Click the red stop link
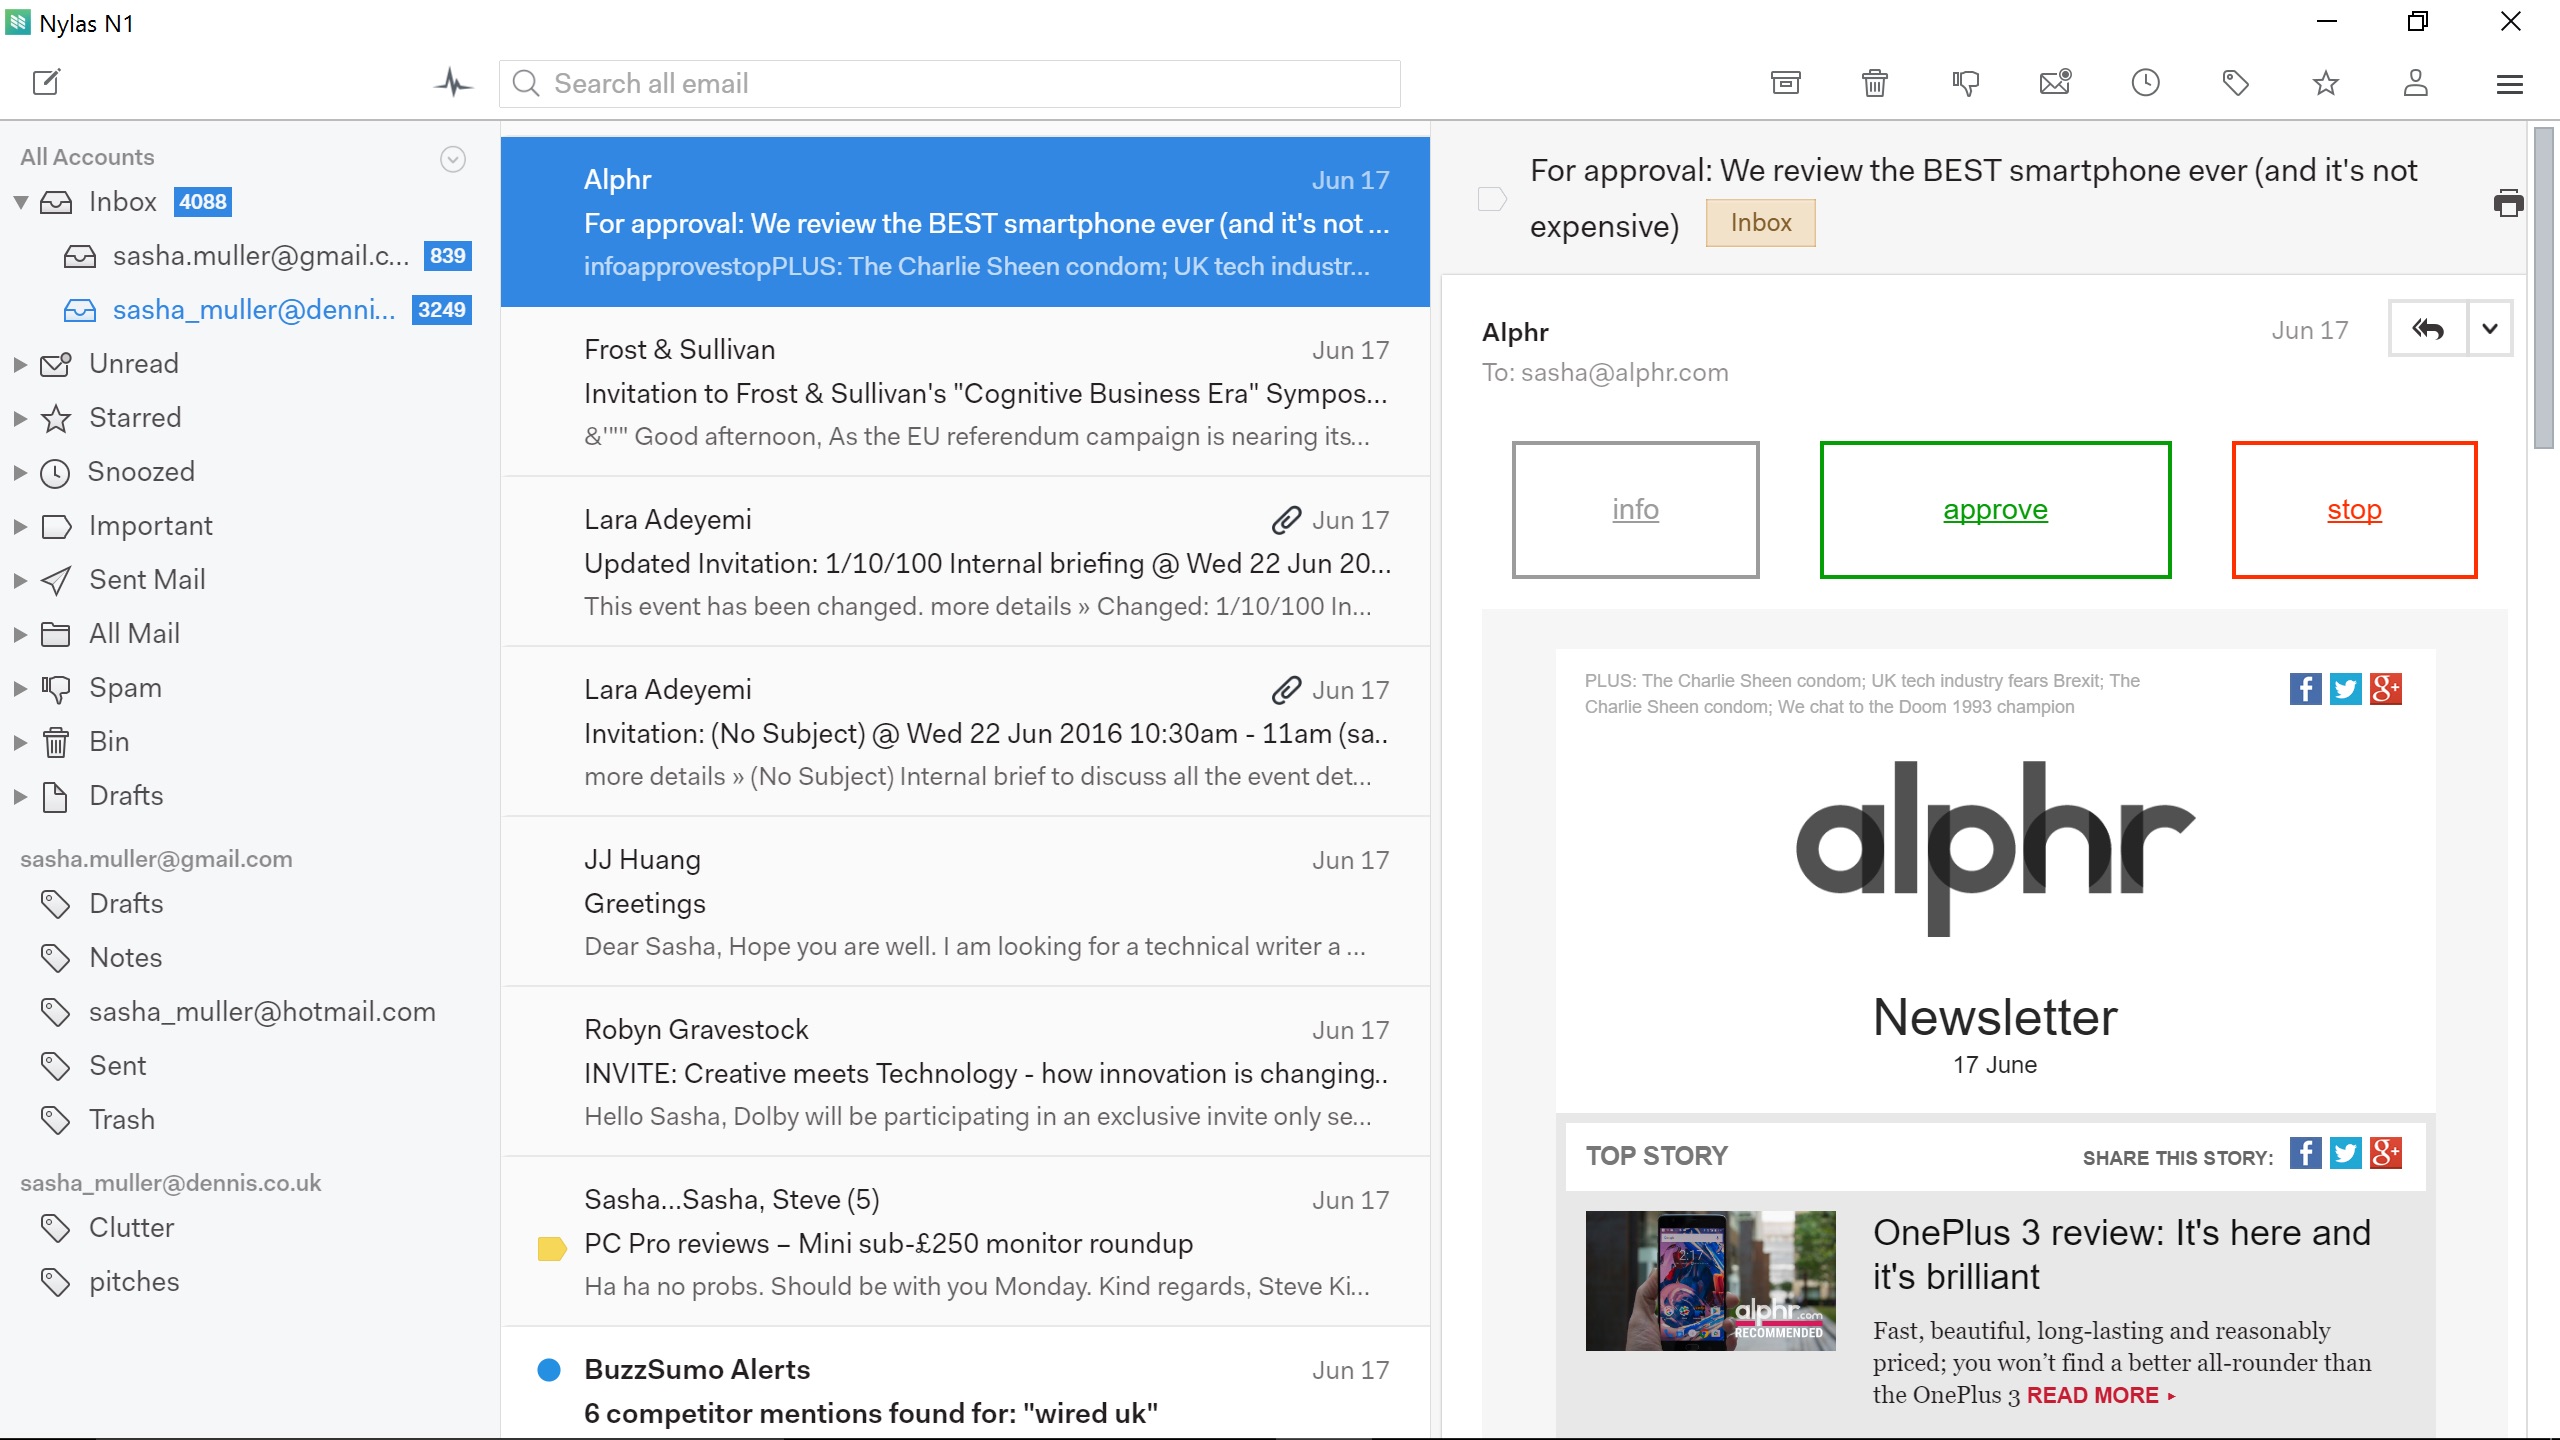Viewport: 2560px width, 1440px height. coord(2354,510)
